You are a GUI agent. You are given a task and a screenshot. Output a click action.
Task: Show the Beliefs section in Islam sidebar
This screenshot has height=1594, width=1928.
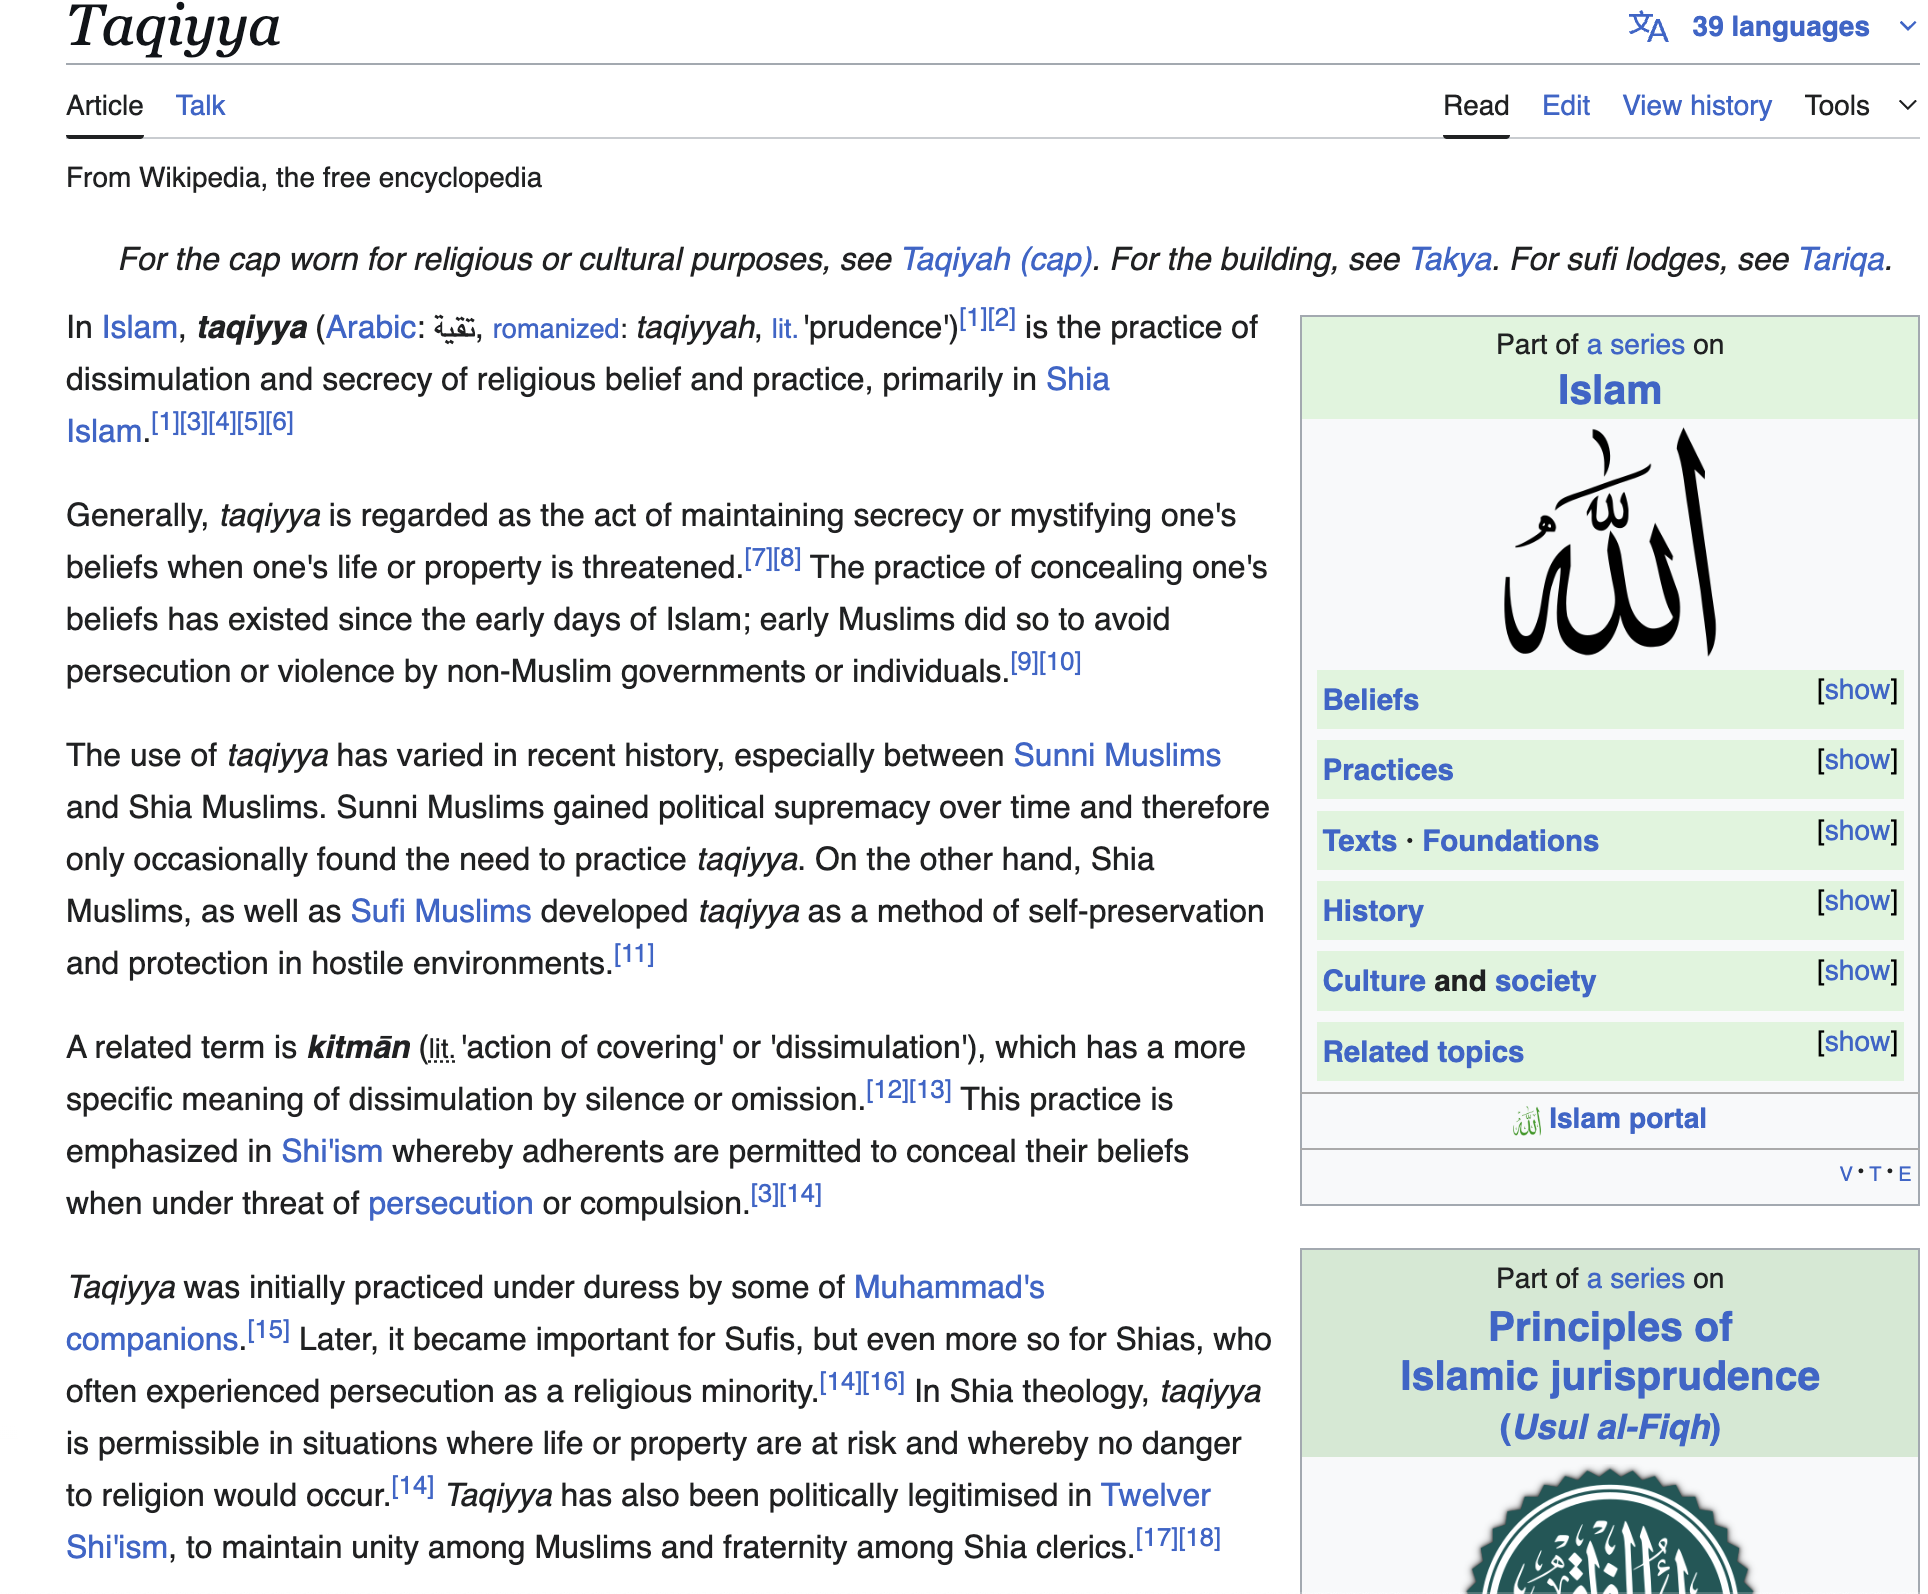[1857, 690]
